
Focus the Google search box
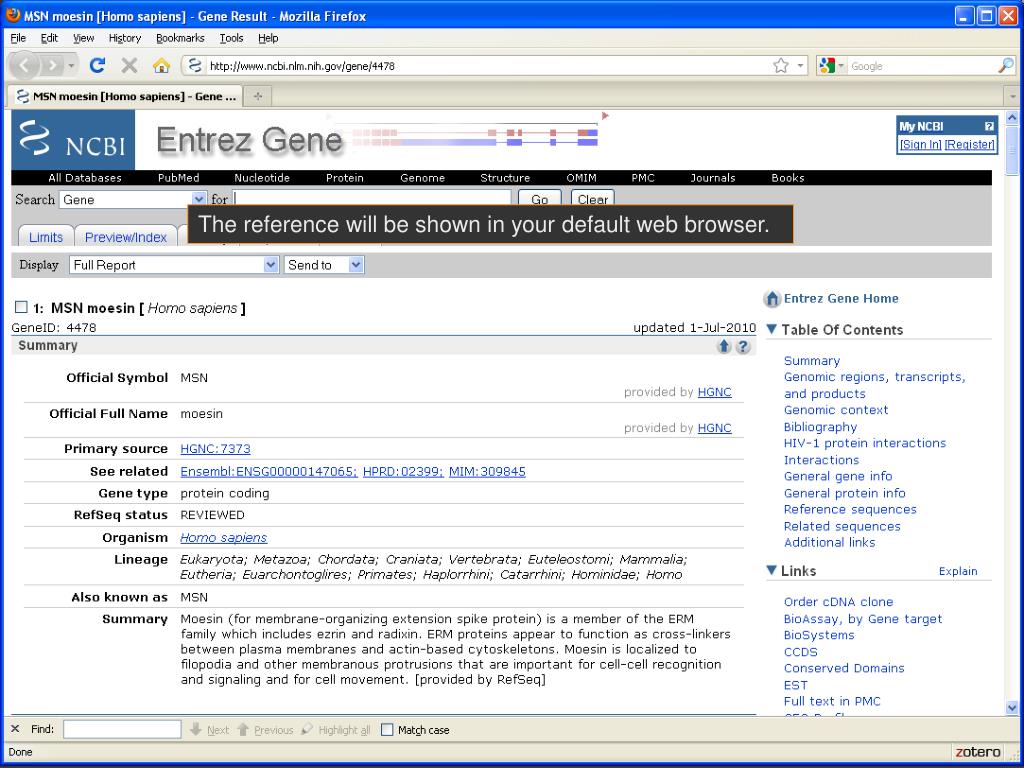[921, 65]
